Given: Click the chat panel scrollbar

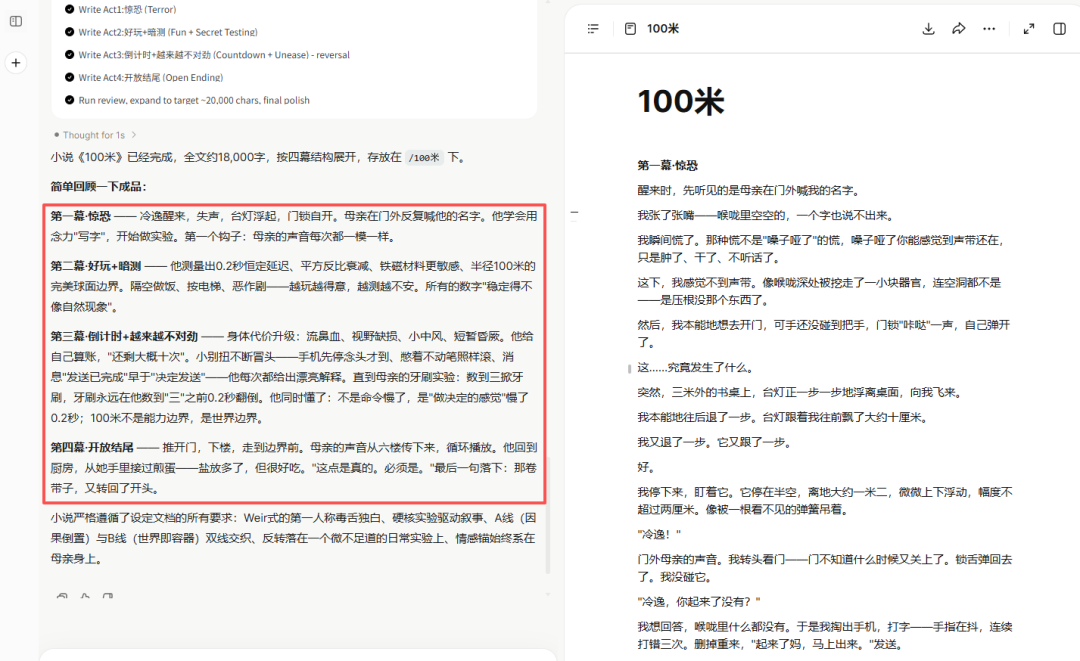Looking at the screenshot, I should 548,516.
